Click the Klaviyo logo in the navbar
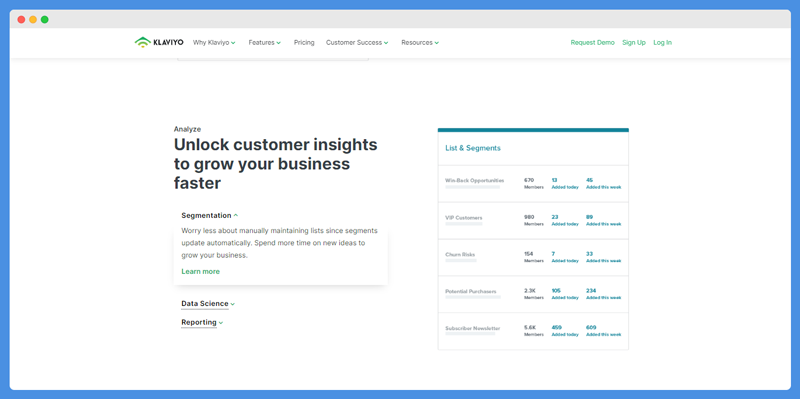The width and height of the screenshot is (800, 399). (159, 42)
